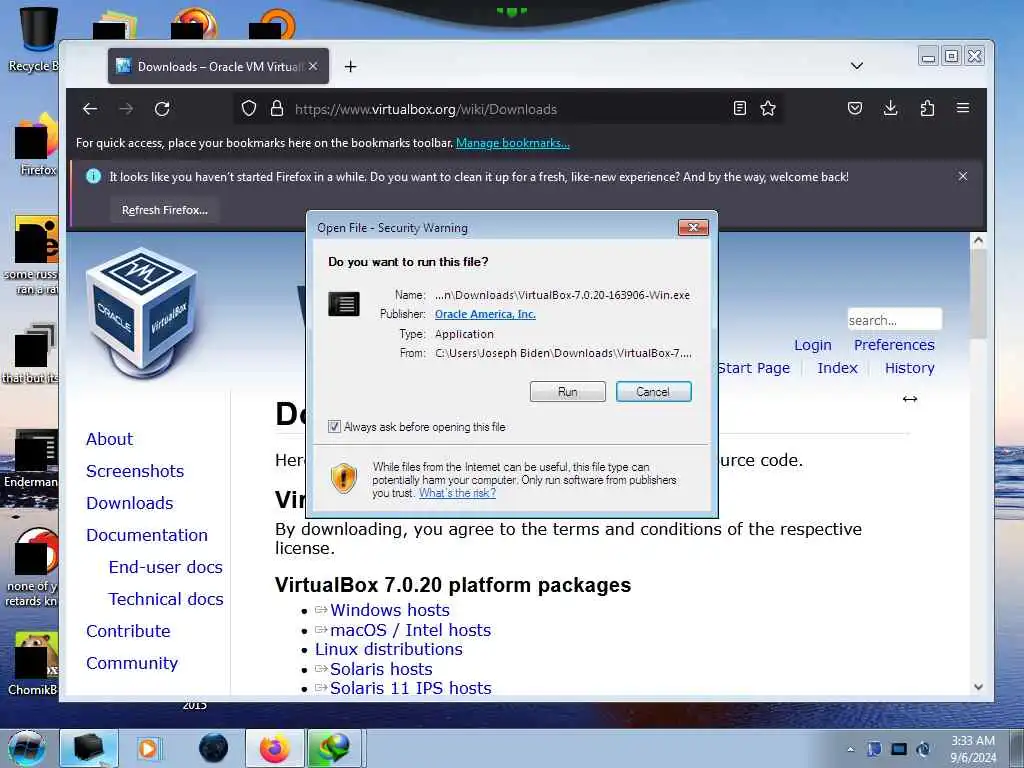The image size is (1024, 768).
Task: Toggle reader view icon in address bar
Action: (x=739, y=108)
